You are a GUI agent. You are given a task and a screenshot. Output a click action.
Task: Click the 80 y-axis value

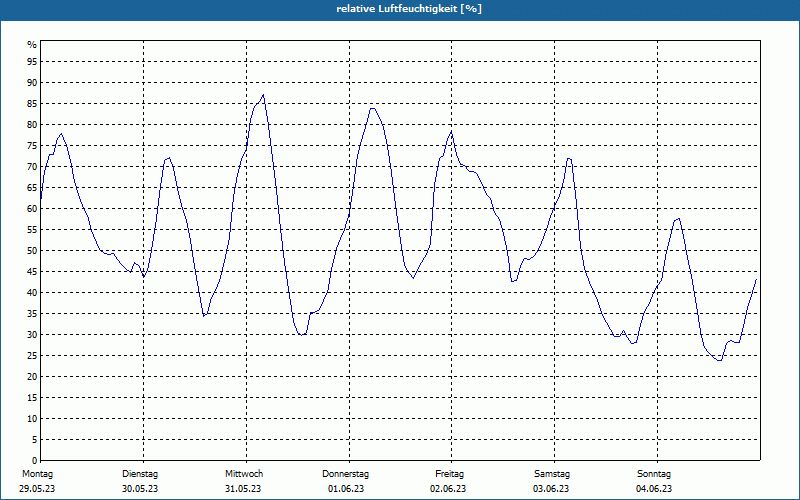[32, 124]
